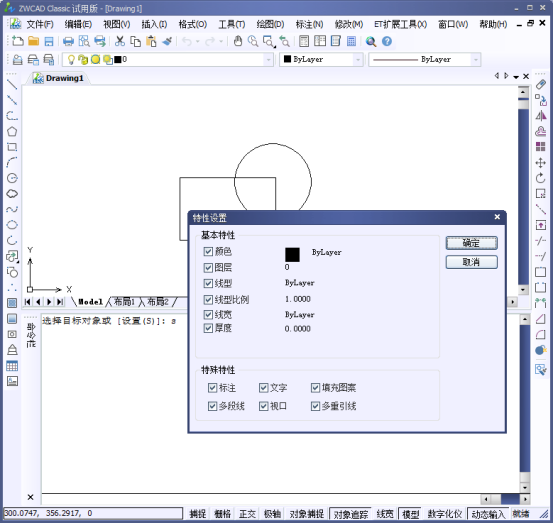The width and height of the screenshot is (554, 524).
Task: Click the 取消 button
Action: click(472, 262)
